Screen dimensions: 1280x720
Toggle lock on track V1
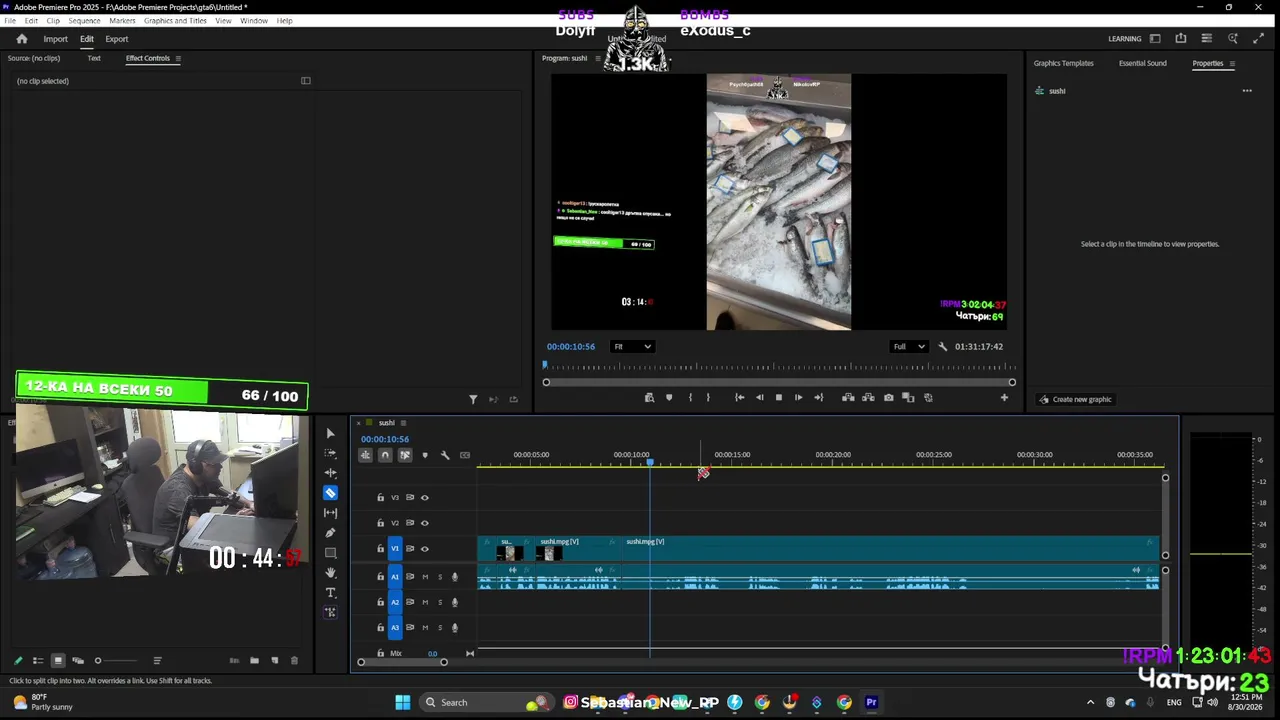(380, 549)
